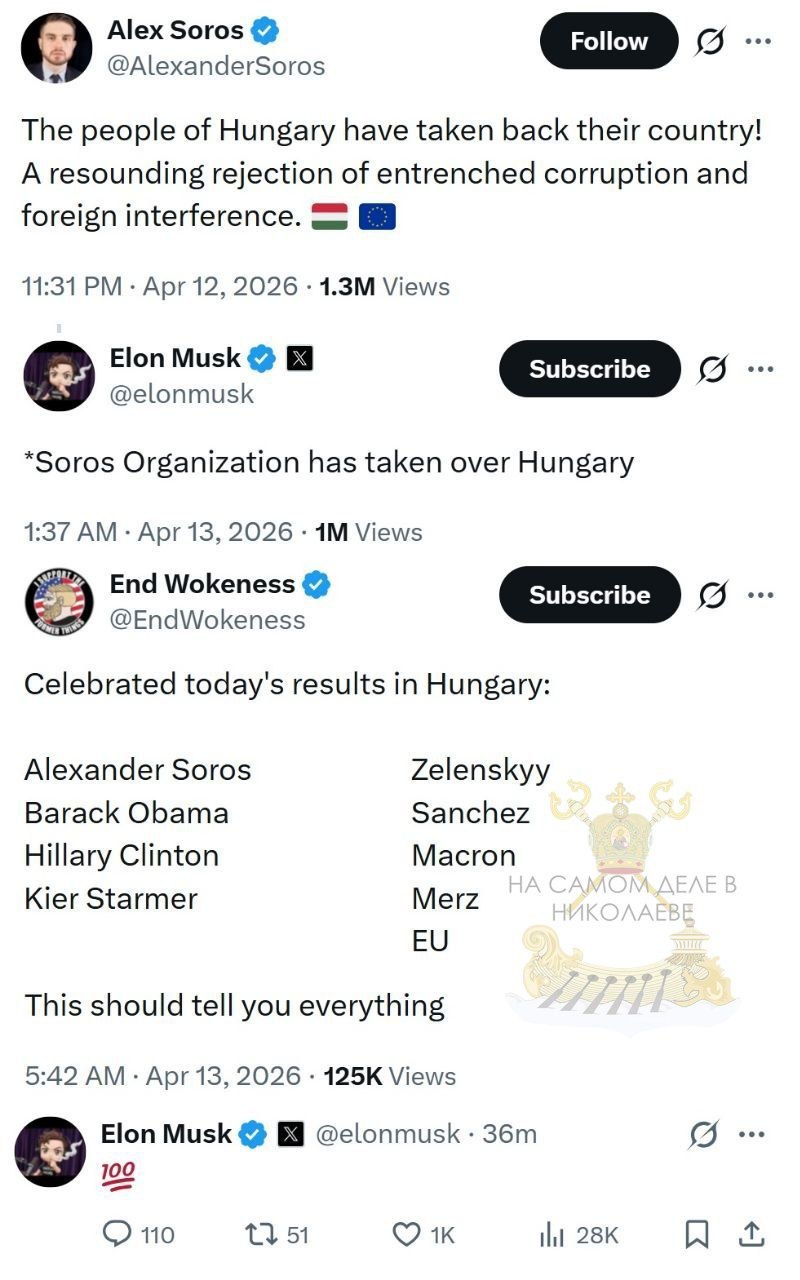Open the more options menu on Alex Soros post
The width and height of the screenshot is (800, 1280).
[x=759, y=42]
